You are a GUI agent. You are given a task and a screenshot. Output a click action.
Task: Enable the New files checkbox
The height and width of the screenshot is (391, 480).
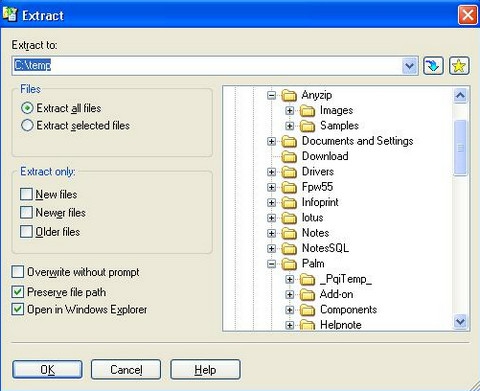26,194
